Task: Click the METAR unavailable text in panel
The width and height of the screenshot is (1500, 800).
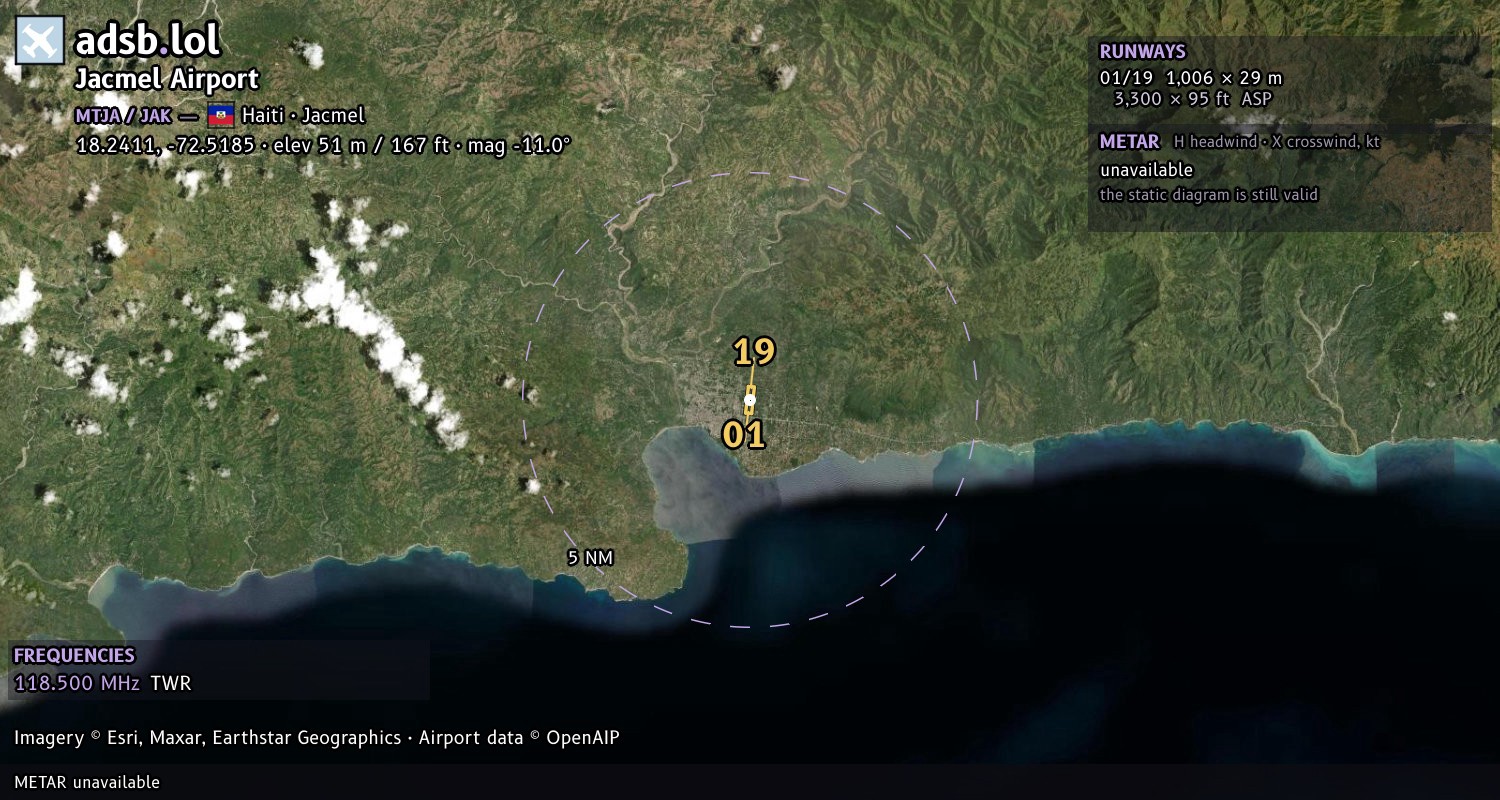Action: point(1146,170)
